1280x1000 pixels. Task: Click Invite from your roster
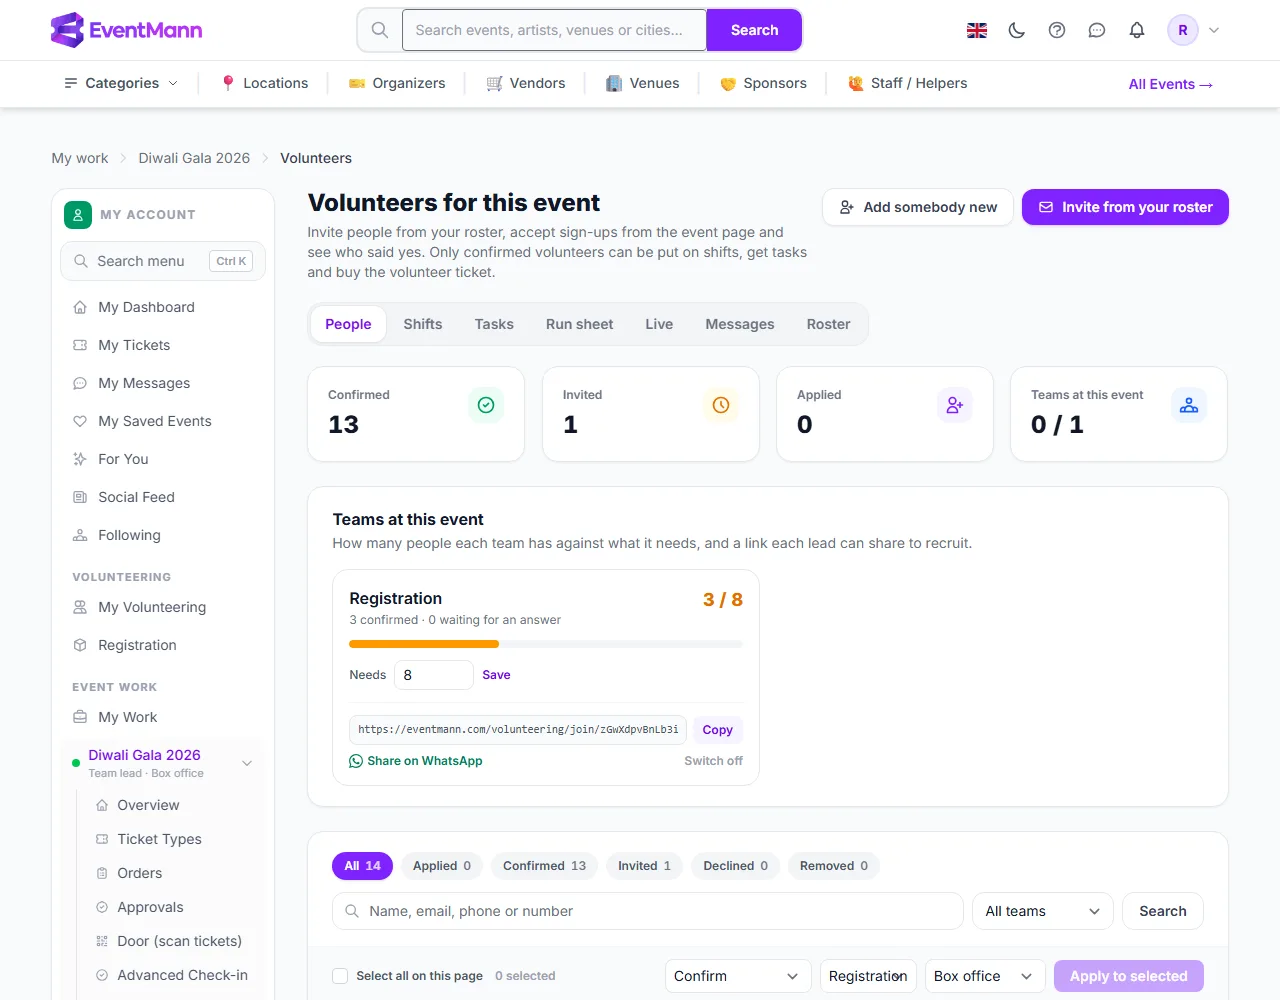pos(1125,207)
